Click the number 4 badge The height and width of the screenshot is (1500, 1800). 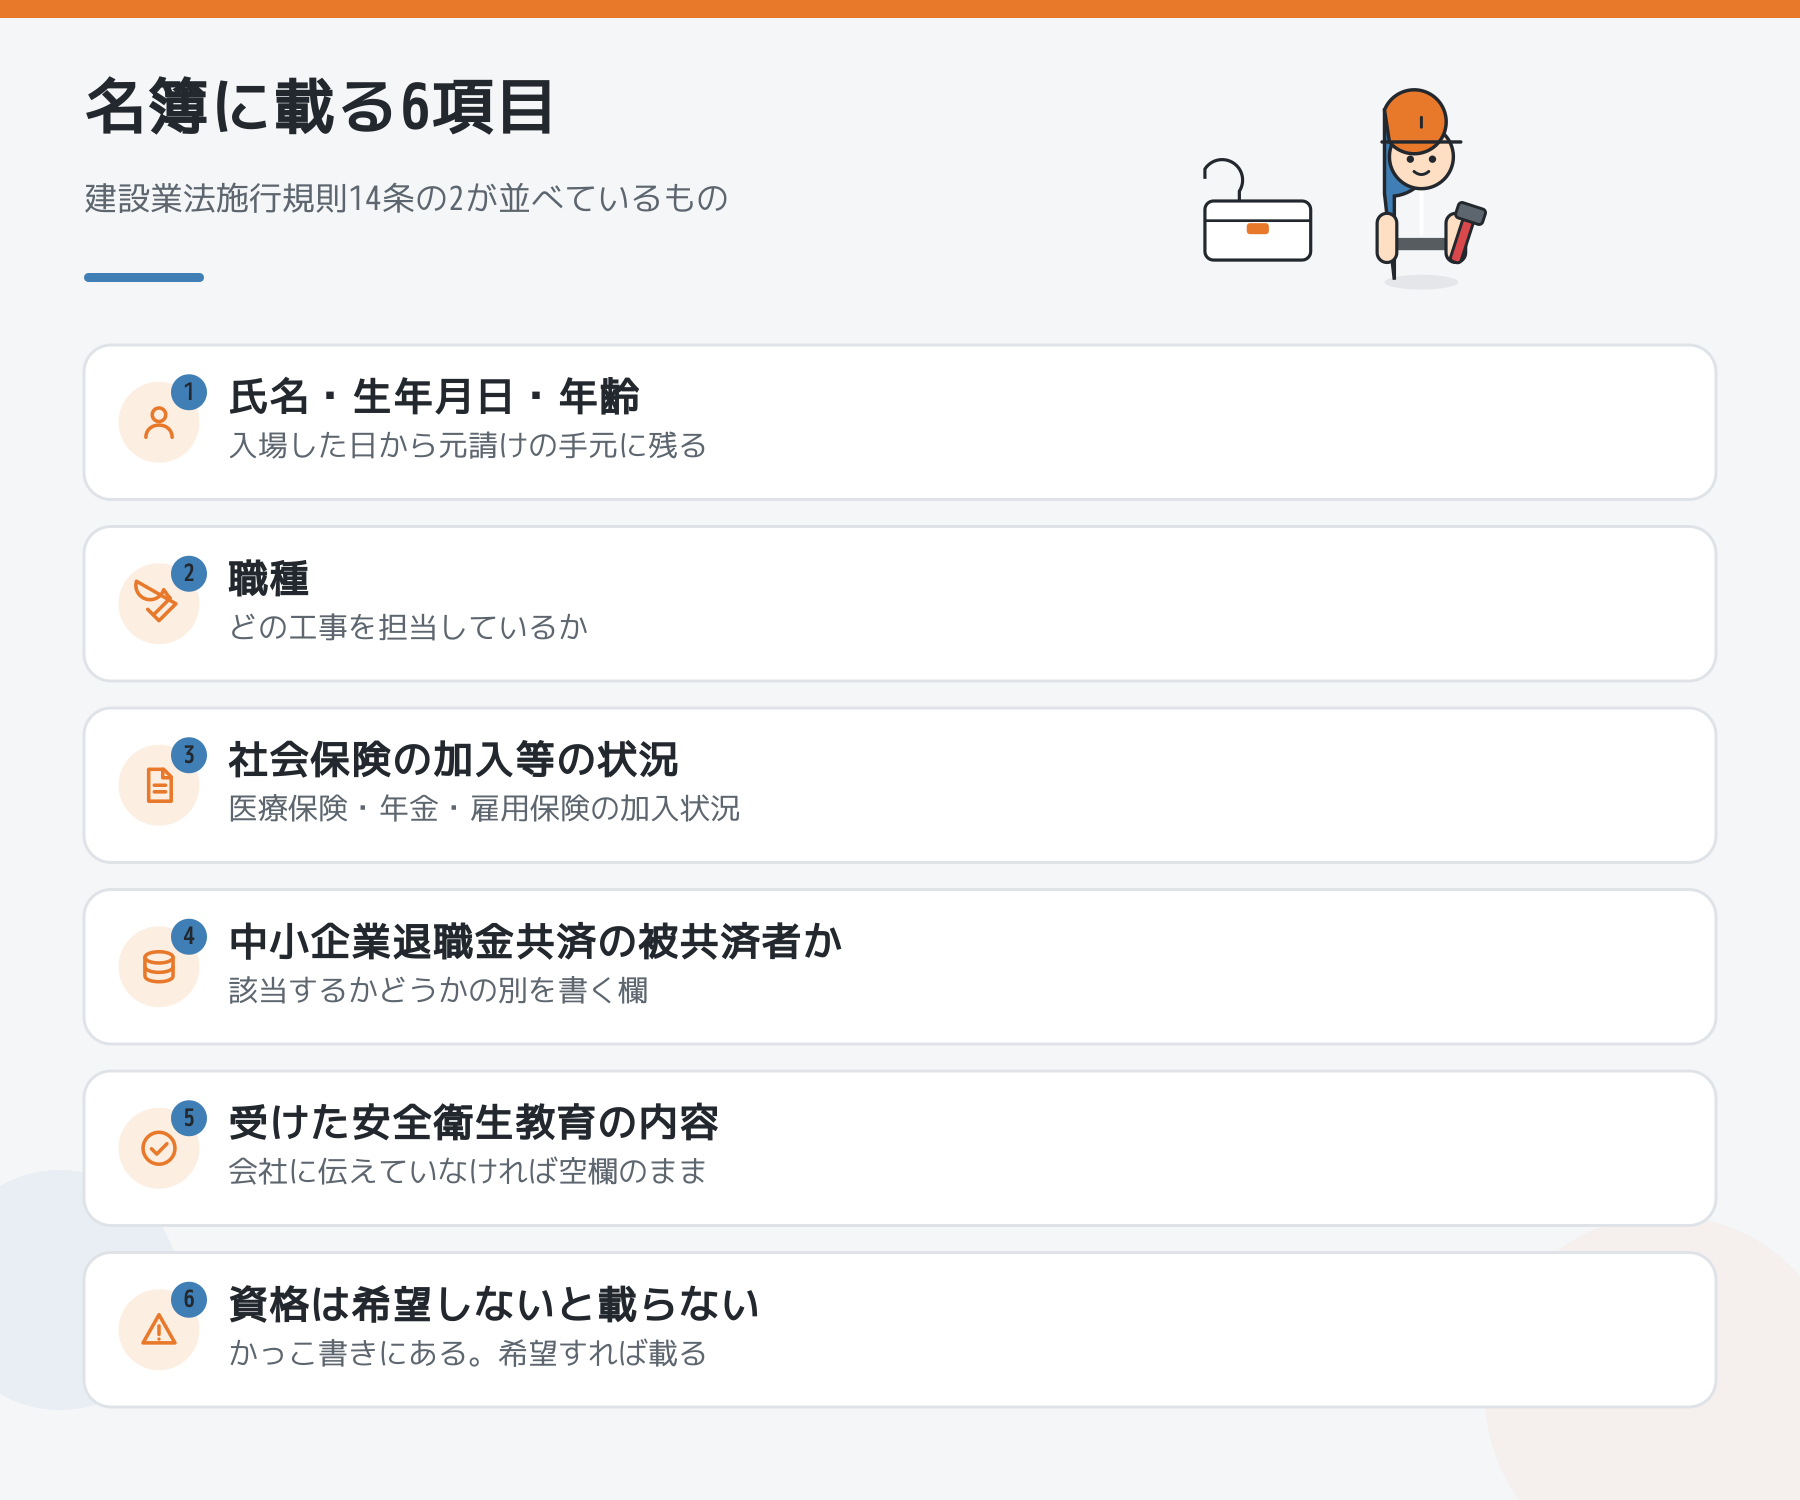point(189,937)
